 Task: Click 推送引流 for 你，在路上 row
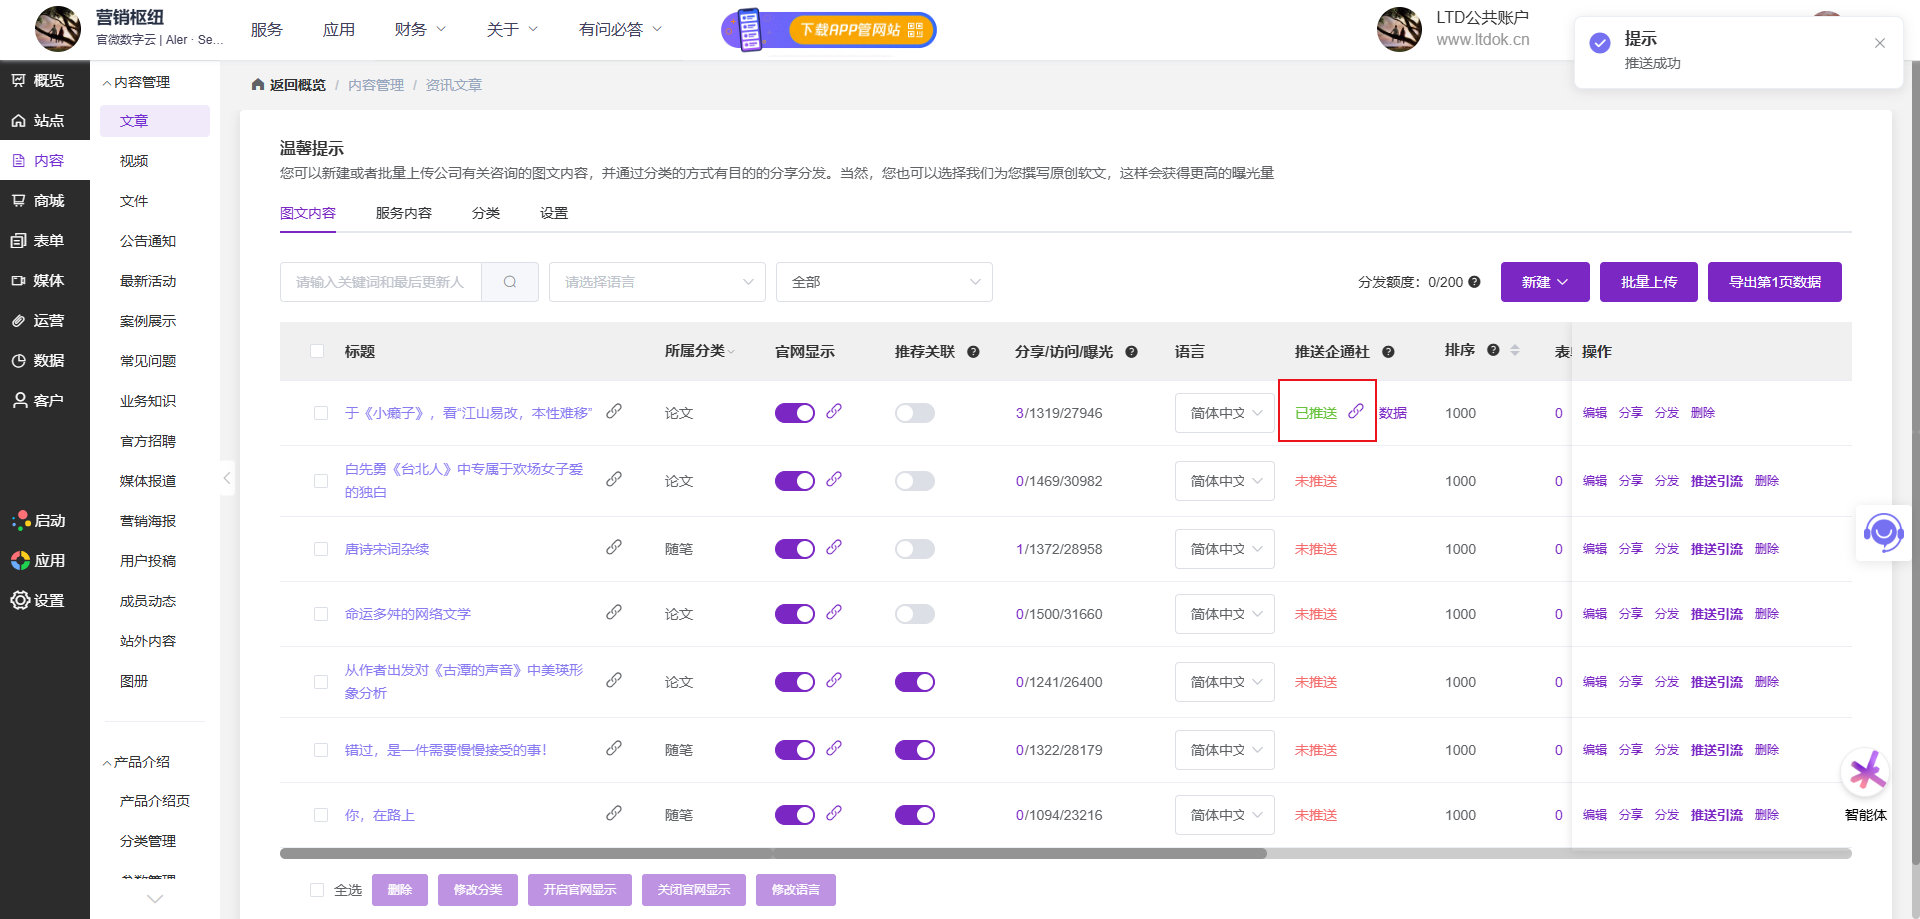[1716, 815]
